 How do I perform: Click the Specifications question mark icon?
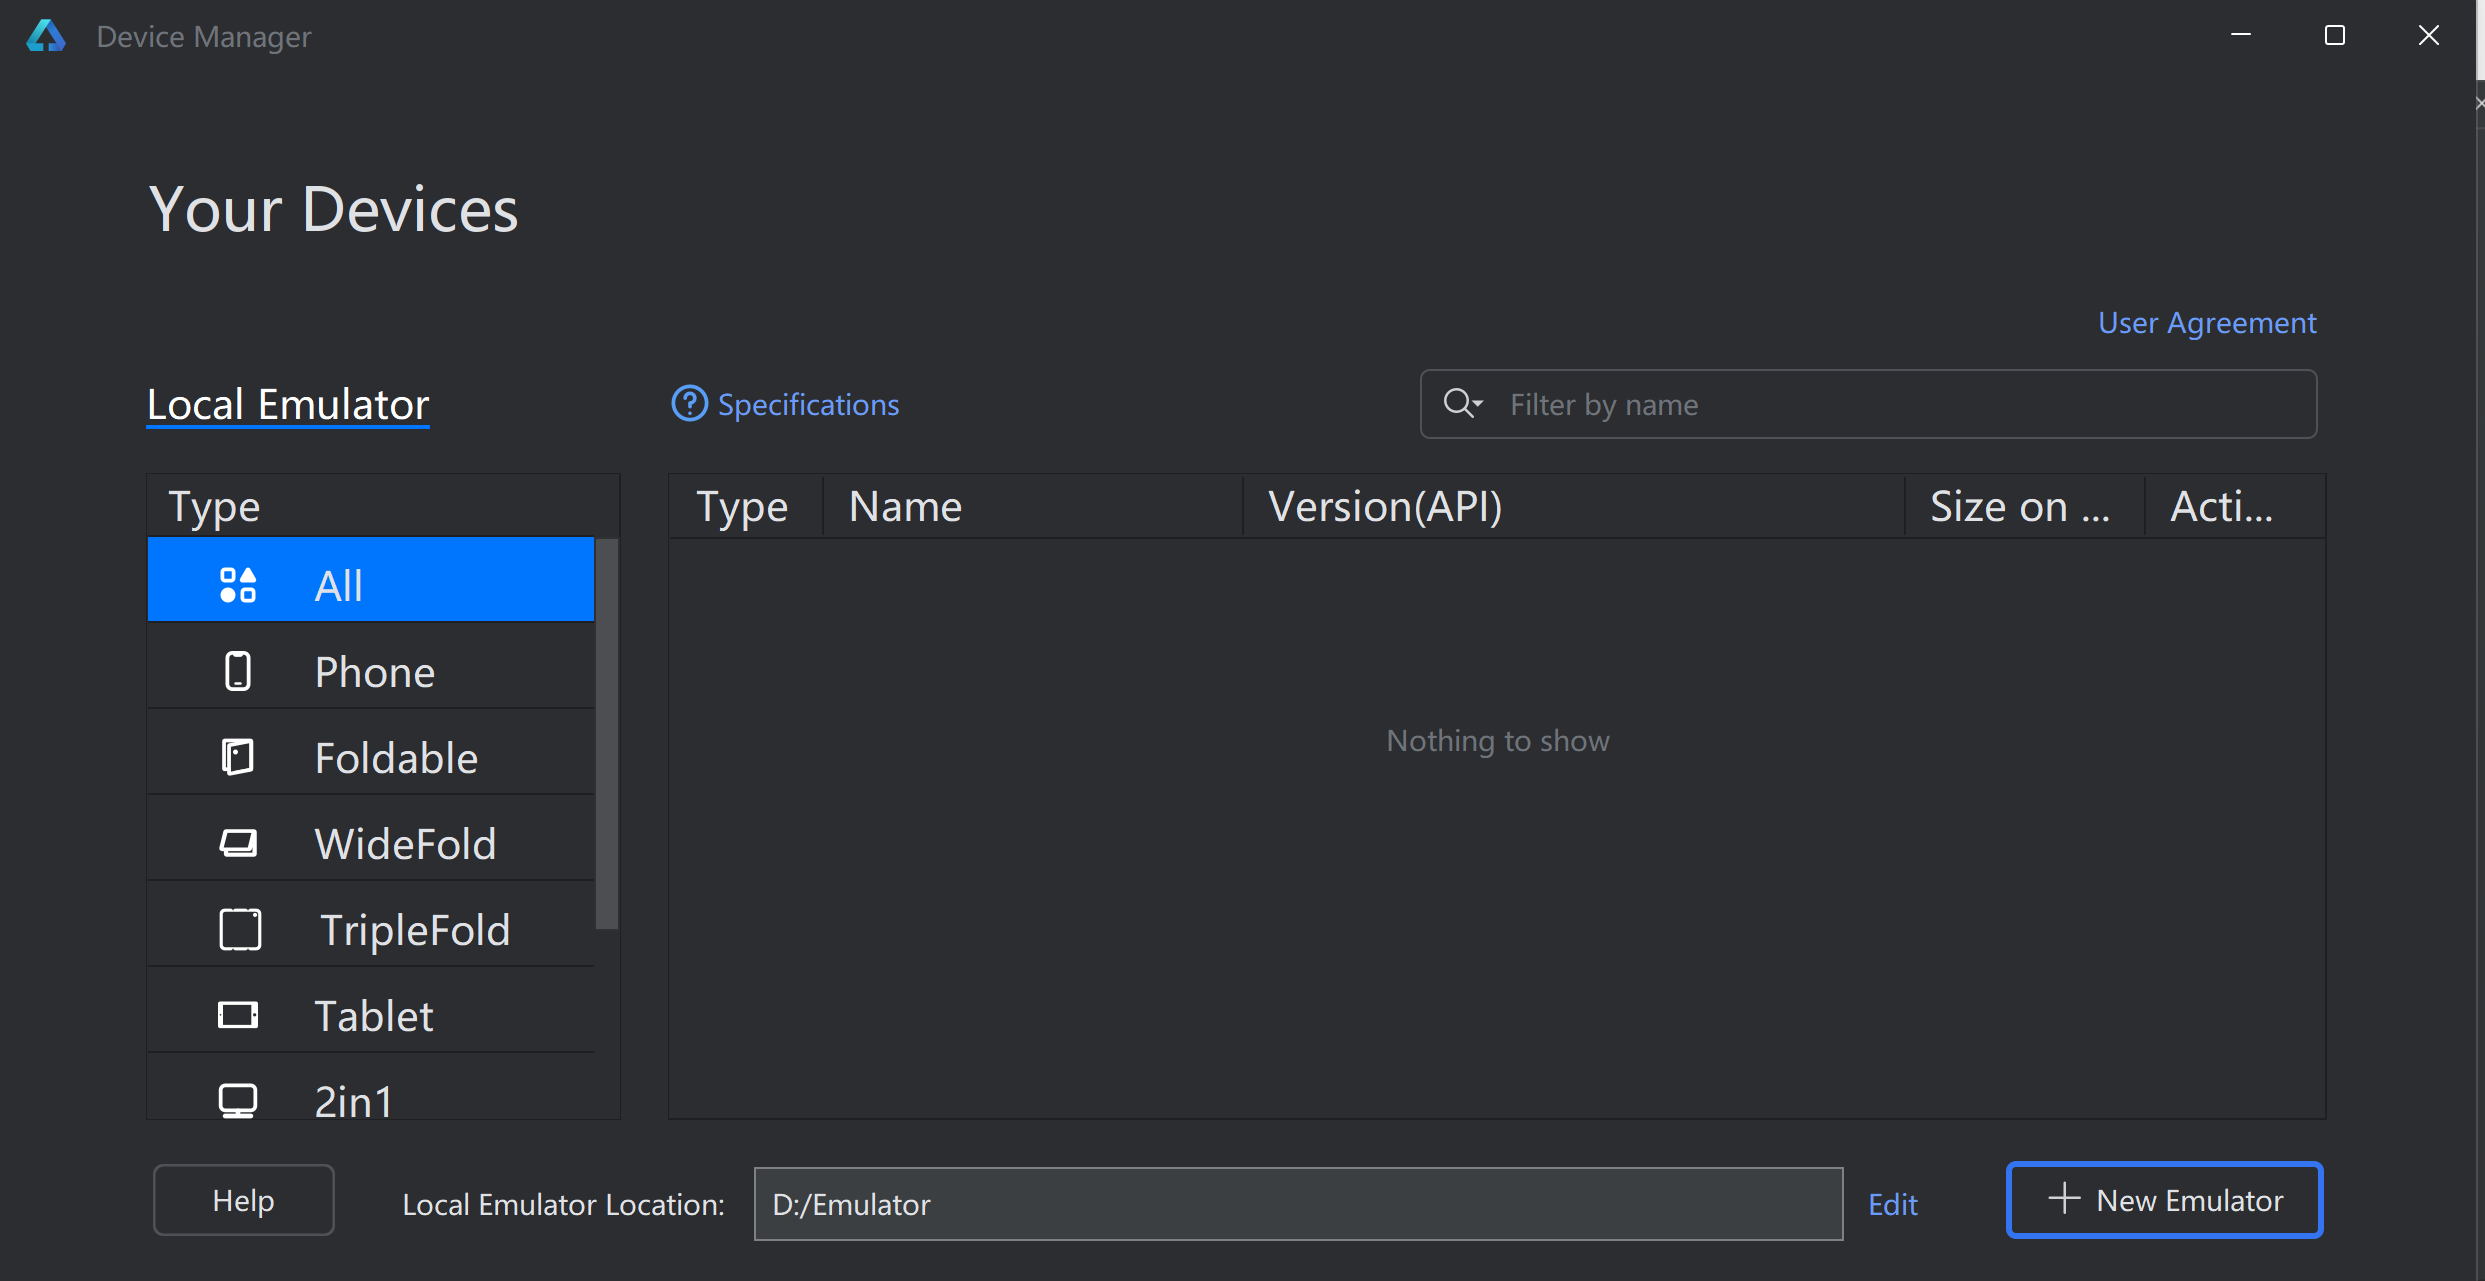(689, 404)
